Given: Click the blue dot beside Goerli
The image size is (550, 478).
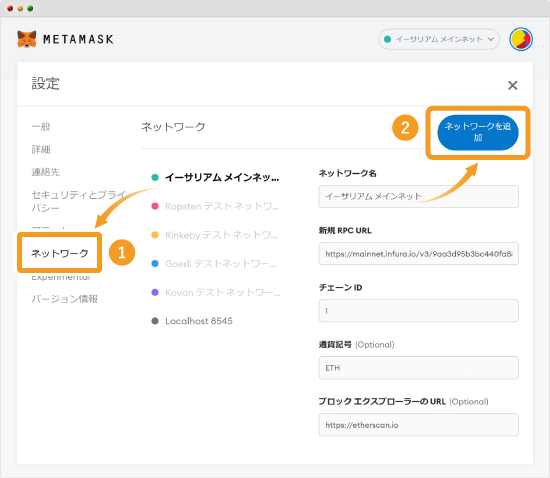Looking at the screenshot, I should (x=155, y=263).
